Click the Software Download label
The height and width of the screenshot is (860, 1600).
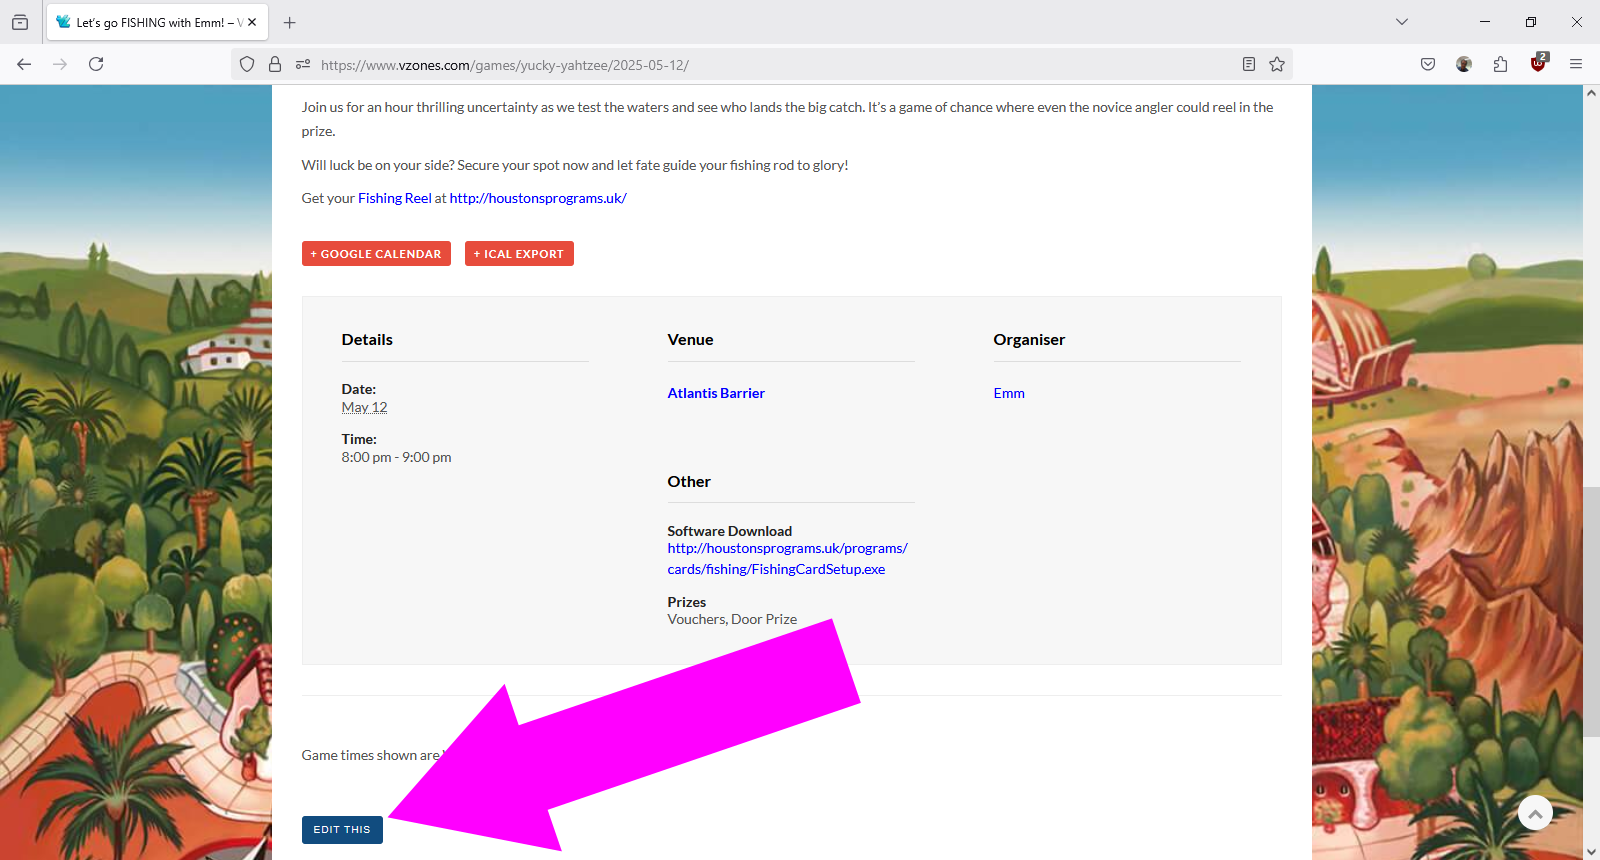click(x=730, y=531)
